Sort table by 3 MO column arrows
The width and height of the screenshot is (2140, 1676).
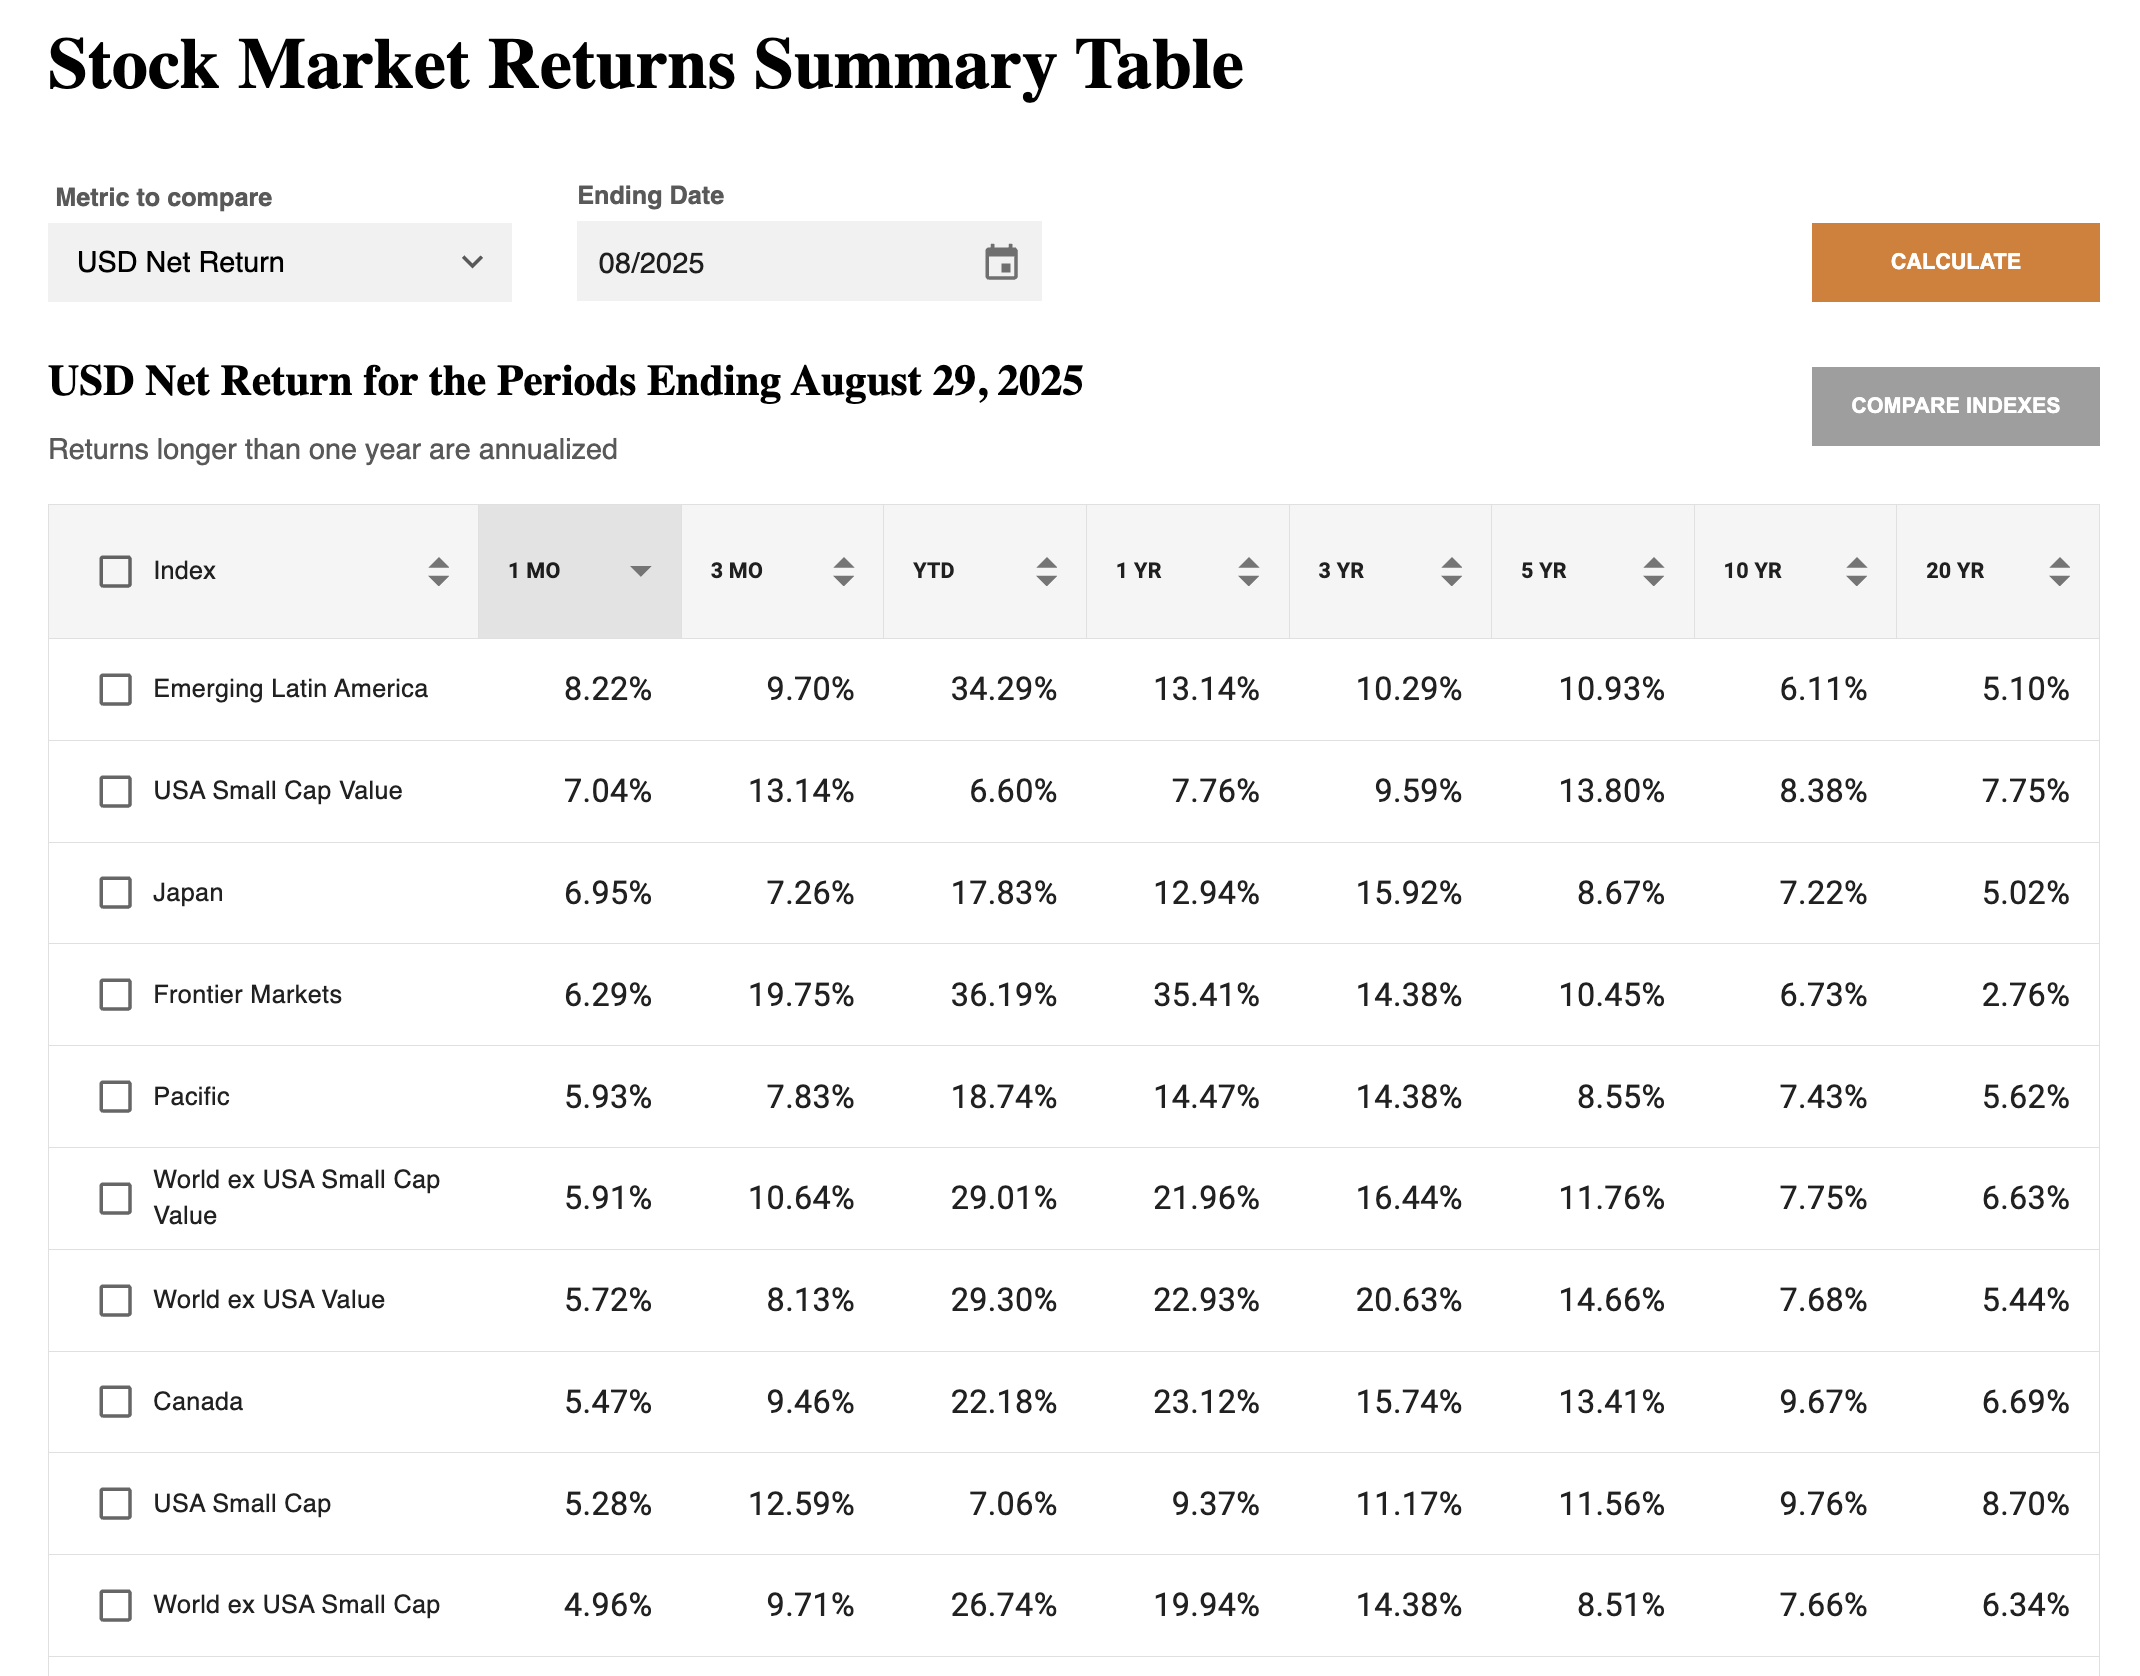click(x=843, y=571)
